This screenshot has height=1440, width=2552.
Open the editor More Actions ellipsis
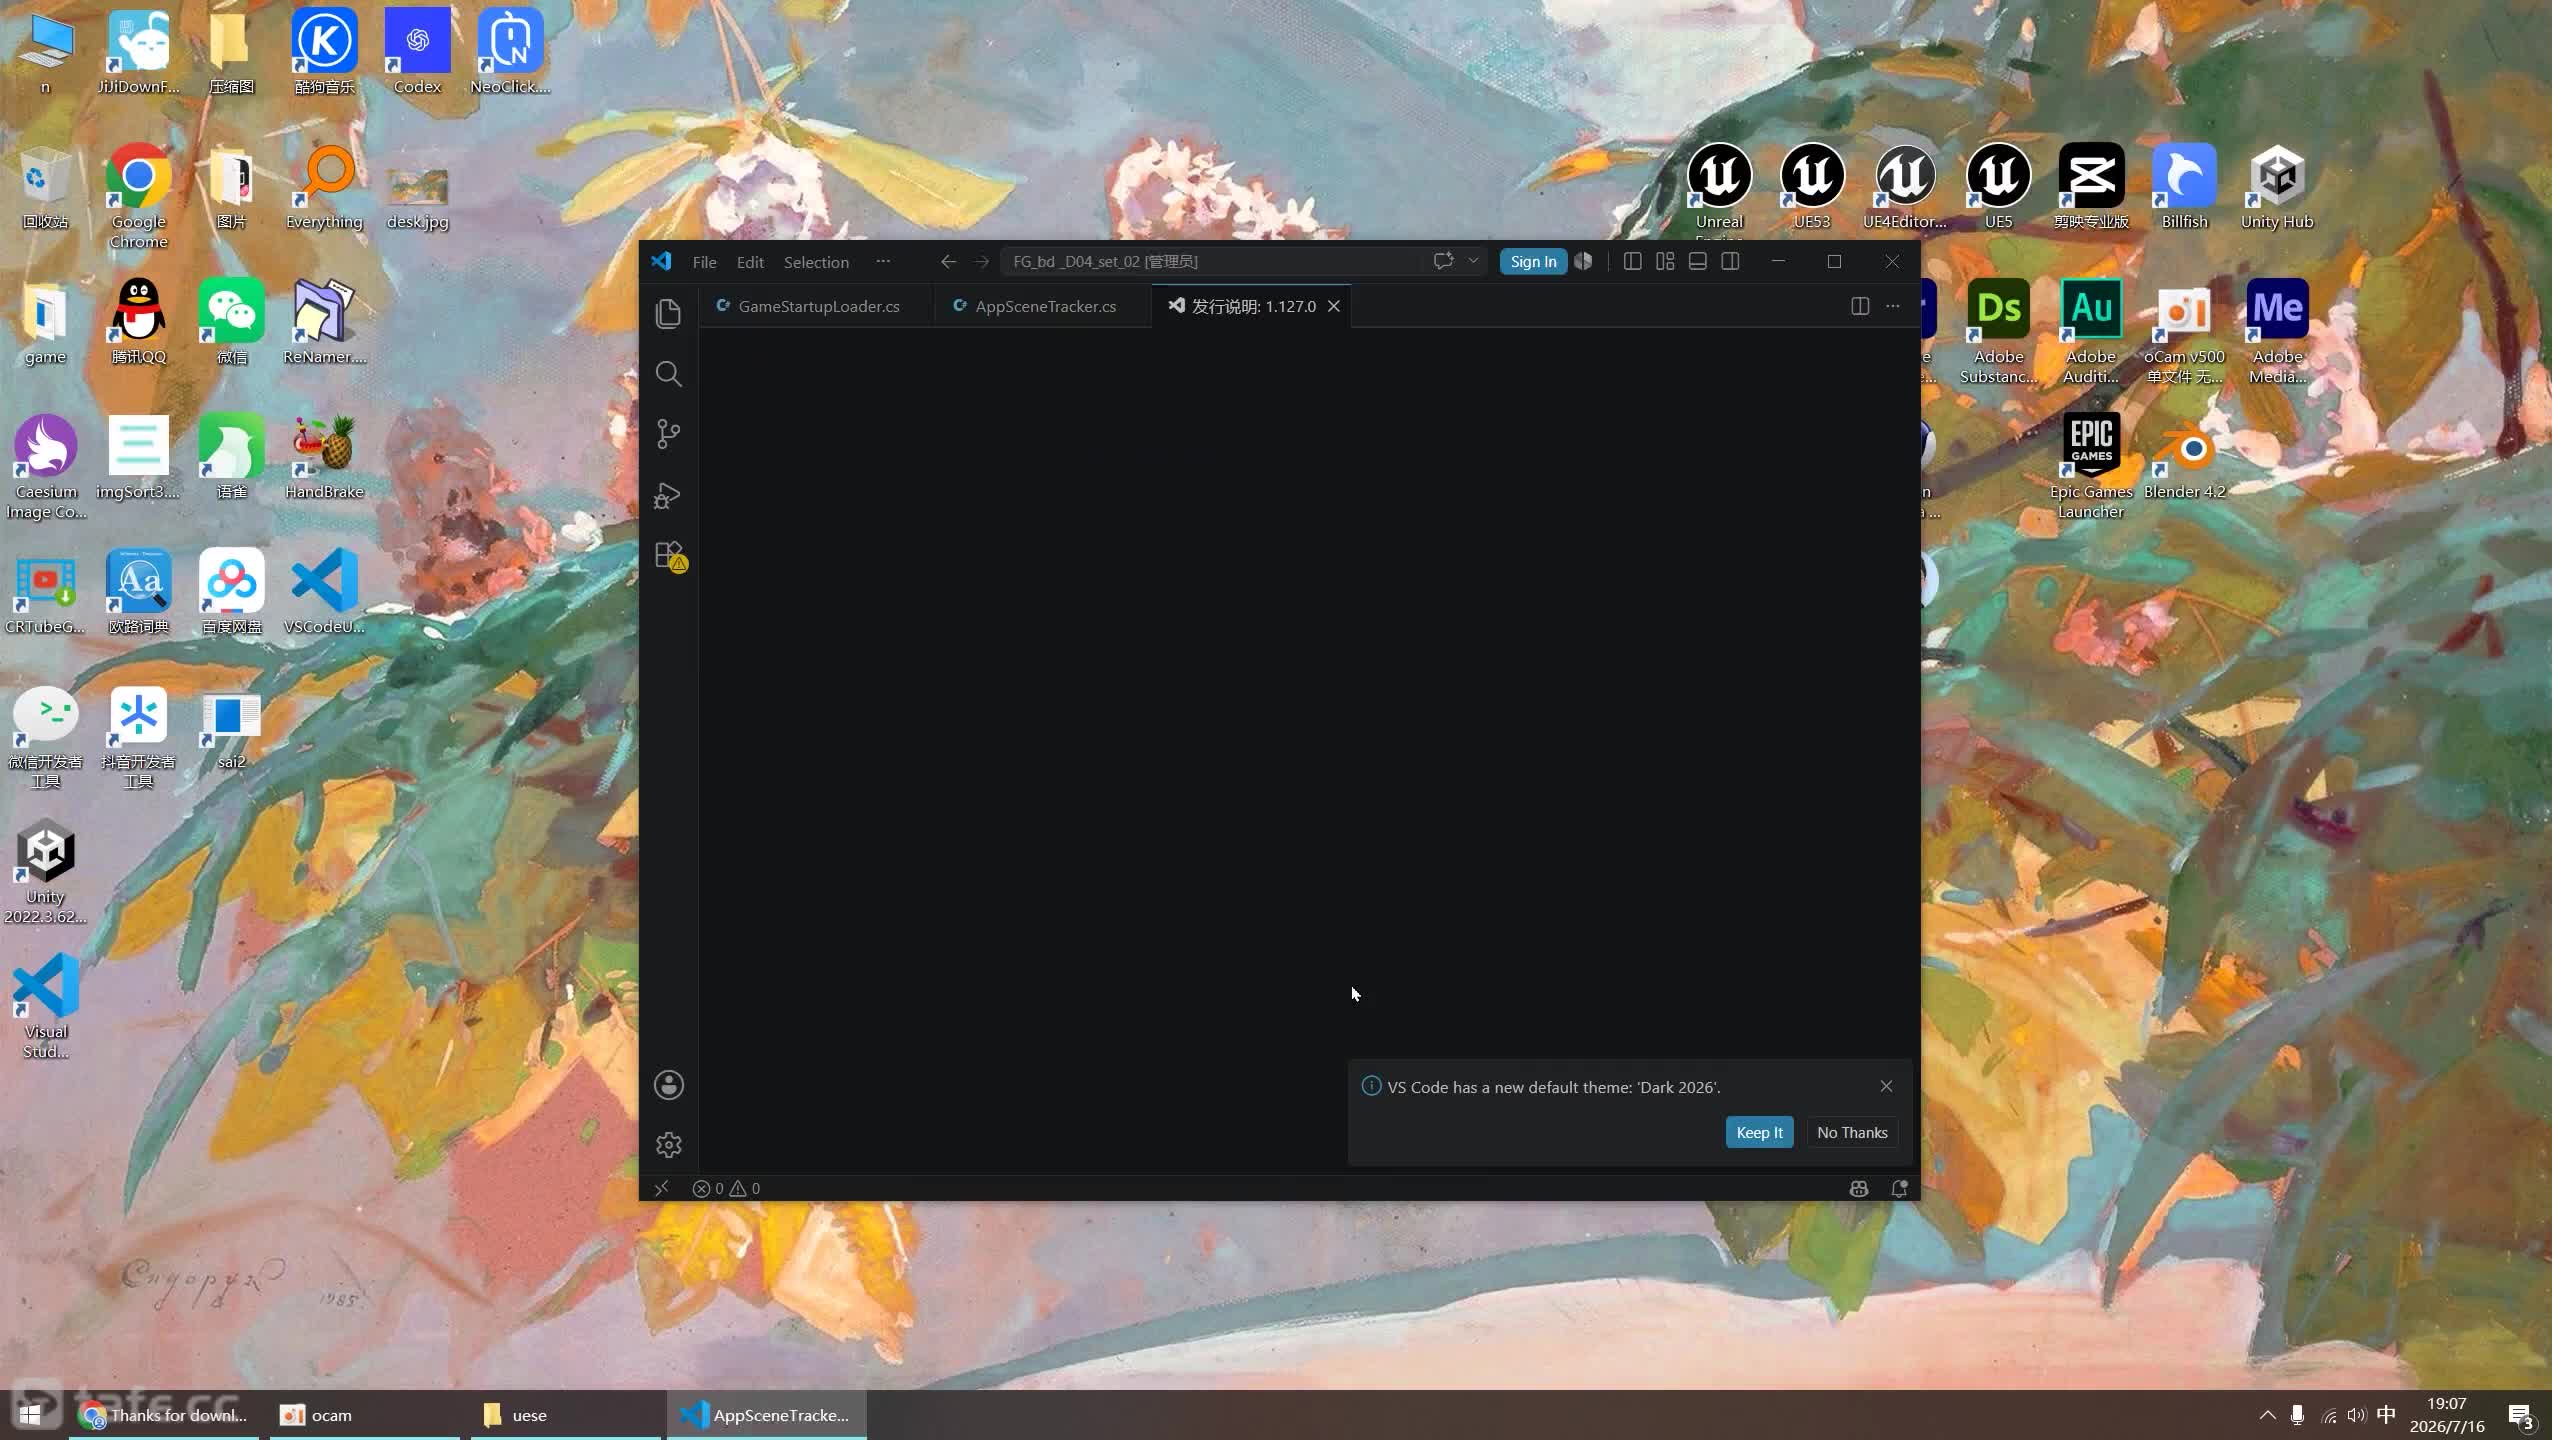(1892, 306)
